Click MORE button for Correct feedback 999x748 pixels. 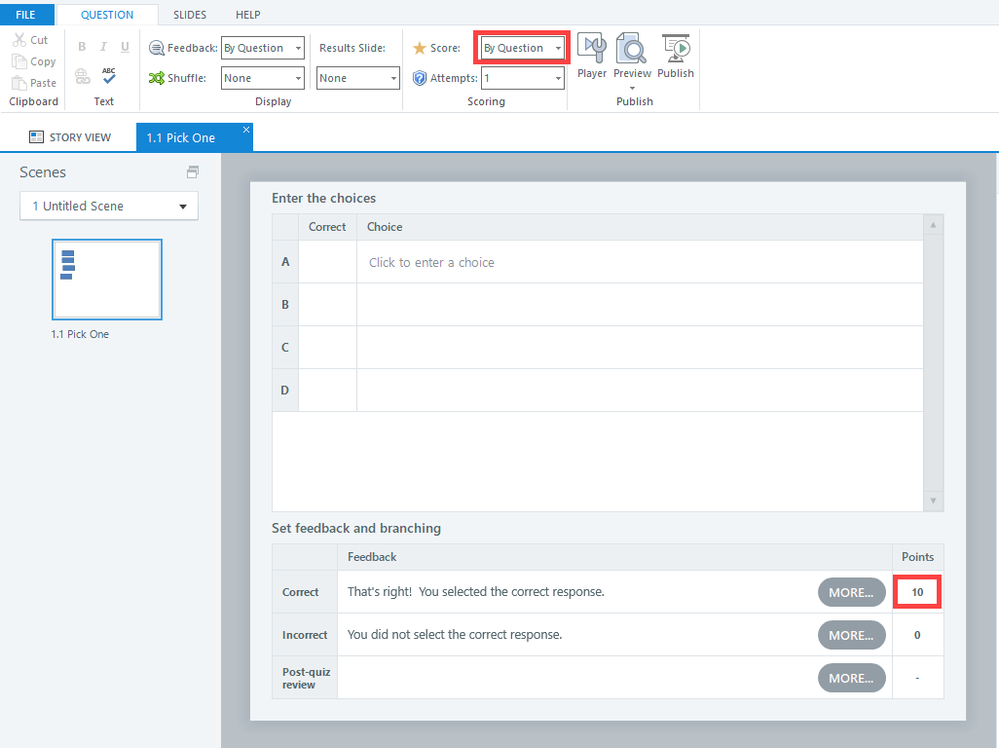point(851,592)
